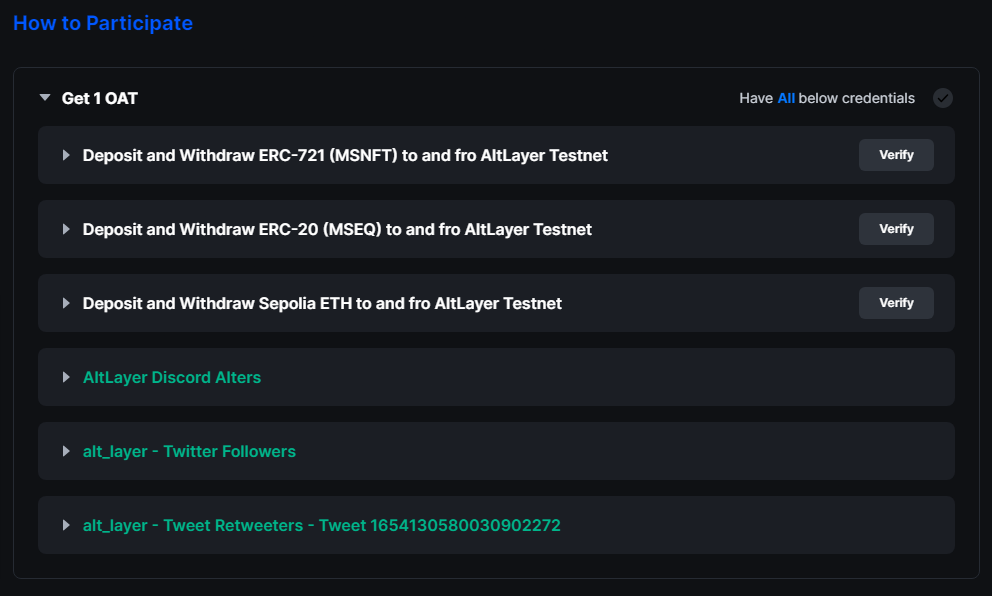Click the How to Participate heading
992x596 pixels.
103,23
